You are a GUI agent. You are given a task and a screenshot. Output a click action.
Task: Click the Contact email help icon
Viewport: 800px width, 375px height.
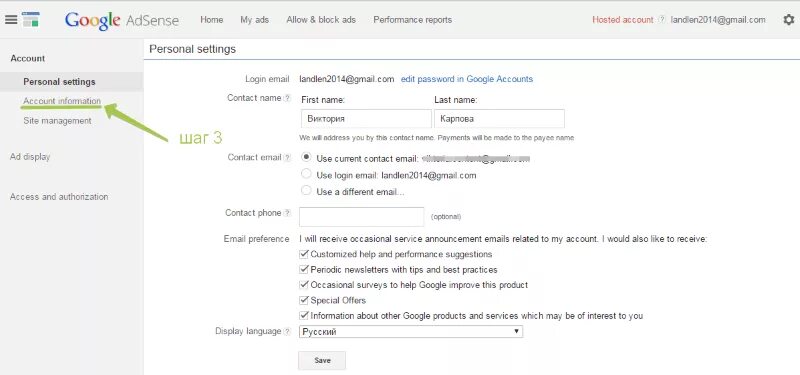287,158
